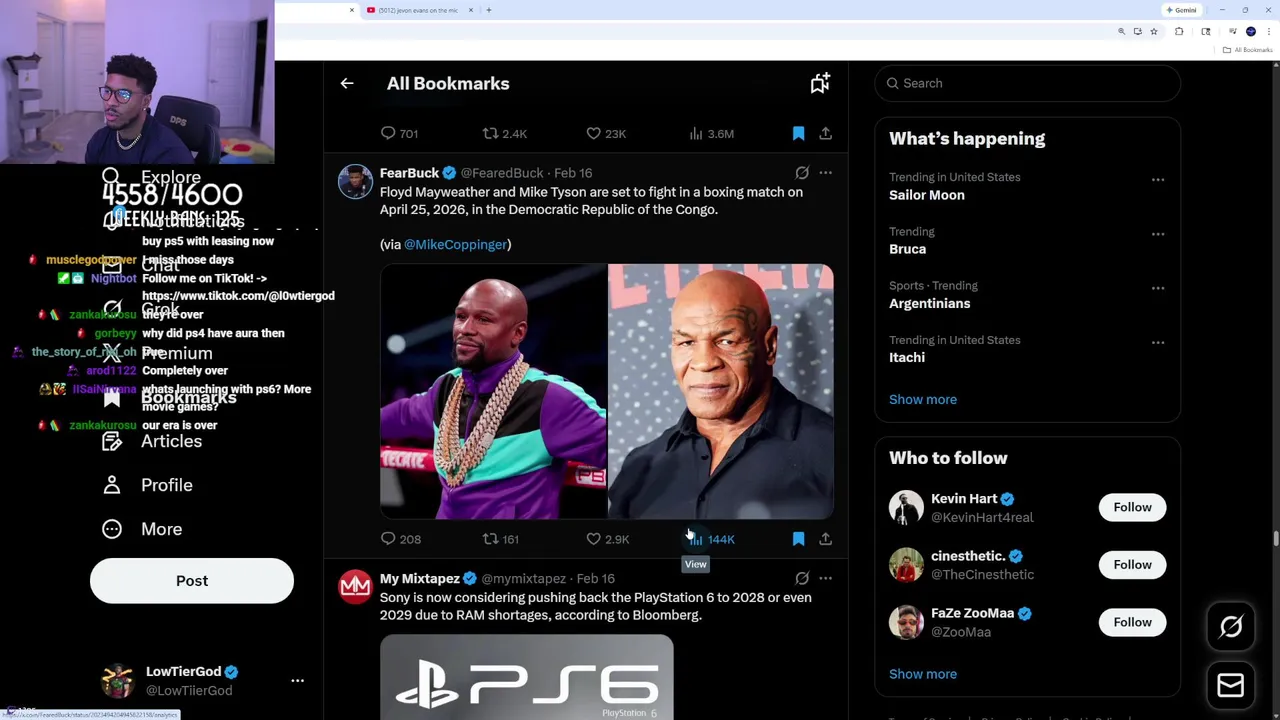Open My Mixtapez profile avatar
1280x720 pixels.
point(355,587)
